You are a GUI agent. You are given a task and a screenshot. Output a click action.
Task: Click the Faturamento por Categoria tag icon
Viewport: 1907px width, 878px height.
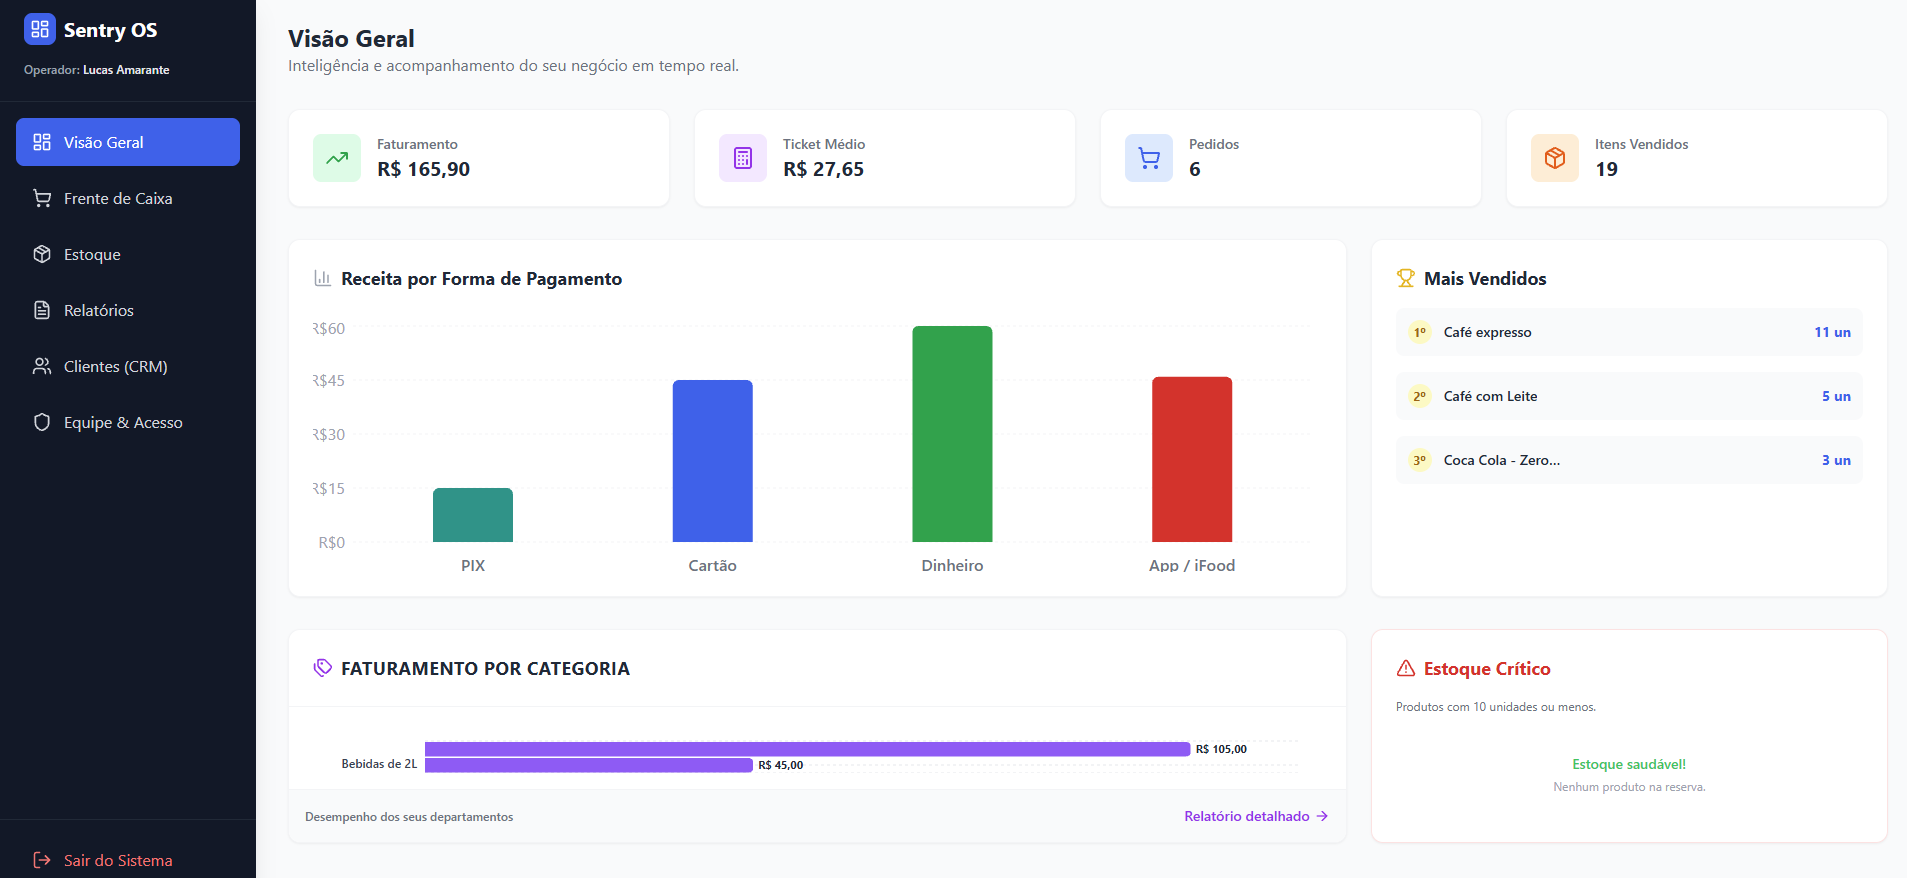pyautogui.click(x=323, y=668)
